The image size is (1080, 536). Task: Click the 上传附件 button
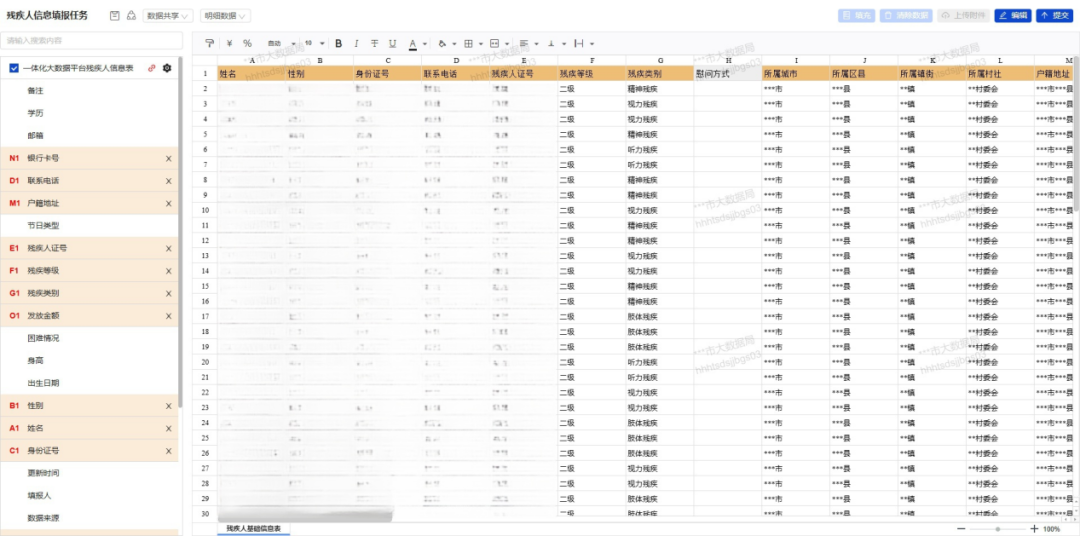(x=963, y=15)
